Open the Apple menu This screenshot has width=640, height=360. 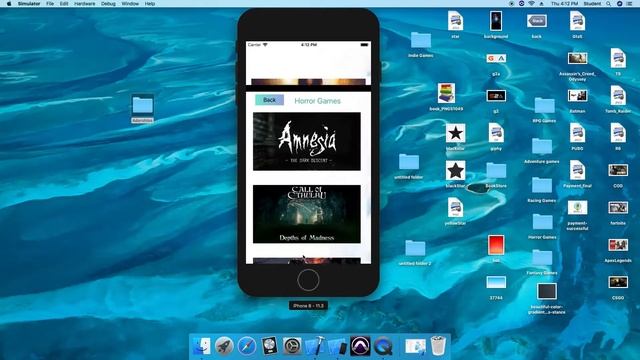click(9, 4)
